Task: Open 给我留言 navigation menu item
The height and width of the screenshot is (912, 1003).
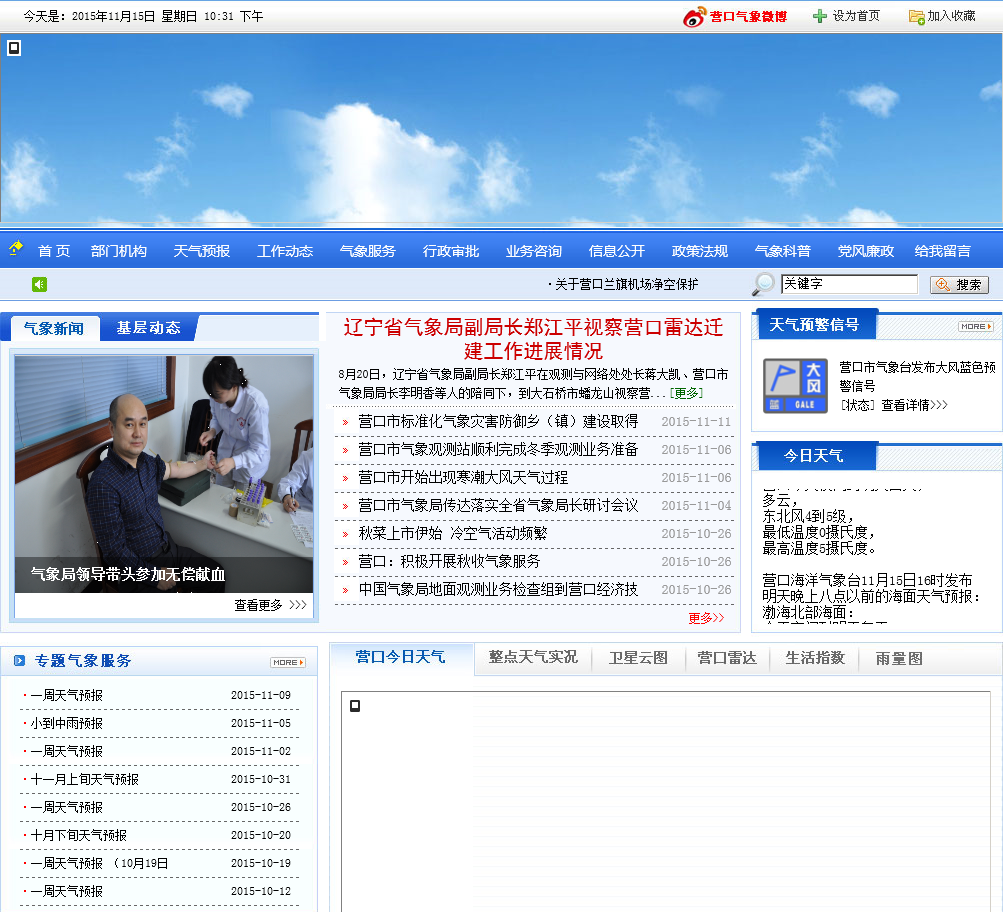Action: pos(943,251)
